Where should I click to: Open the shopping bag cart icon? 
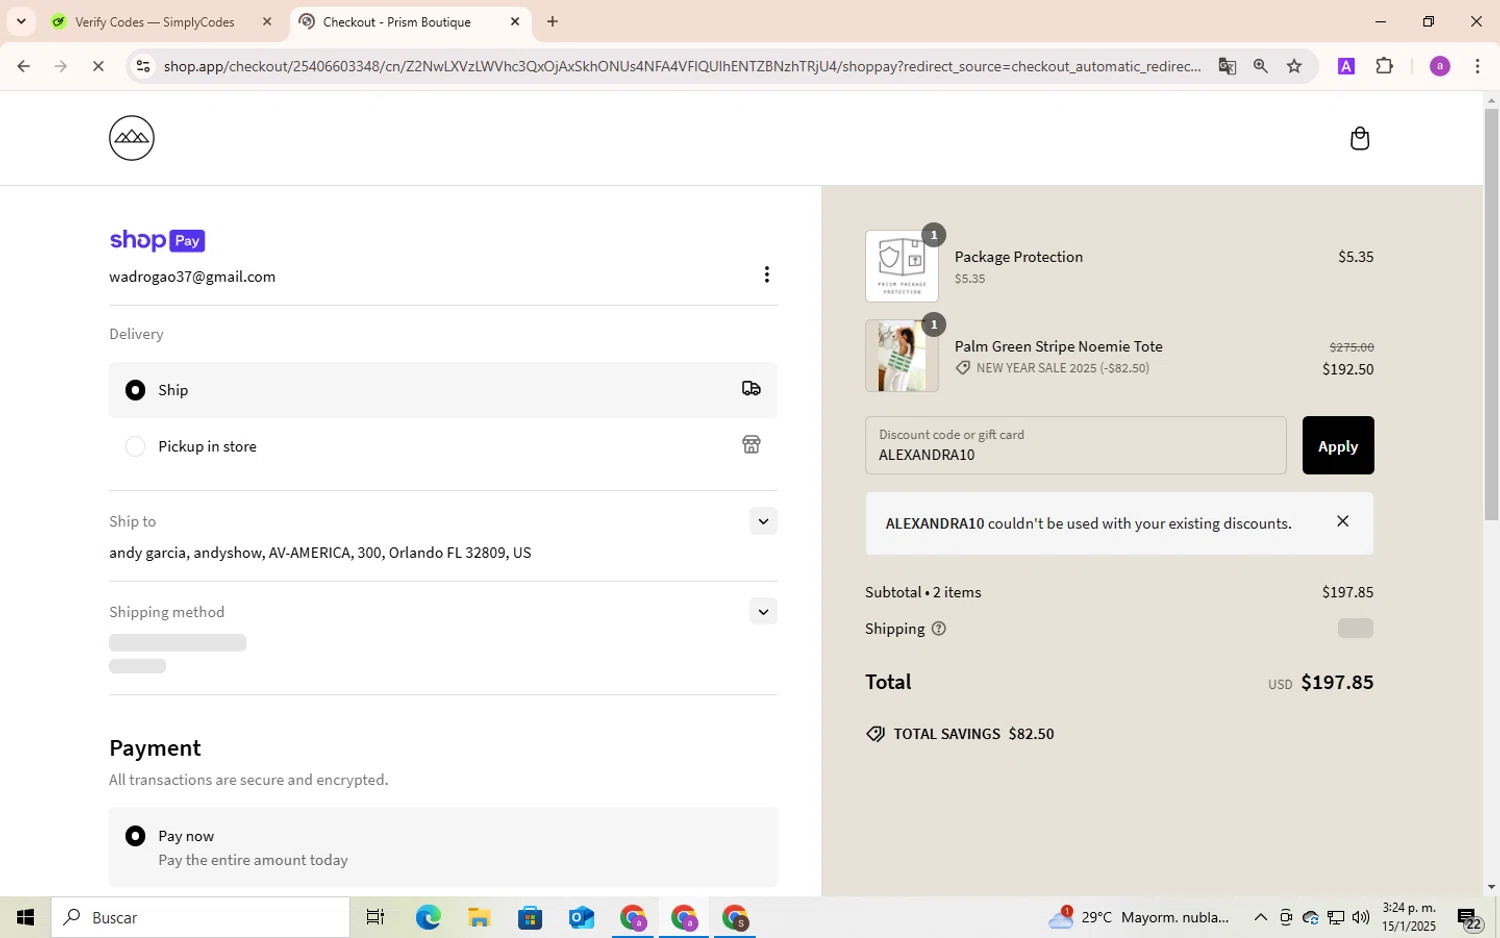click(1359, 138)
